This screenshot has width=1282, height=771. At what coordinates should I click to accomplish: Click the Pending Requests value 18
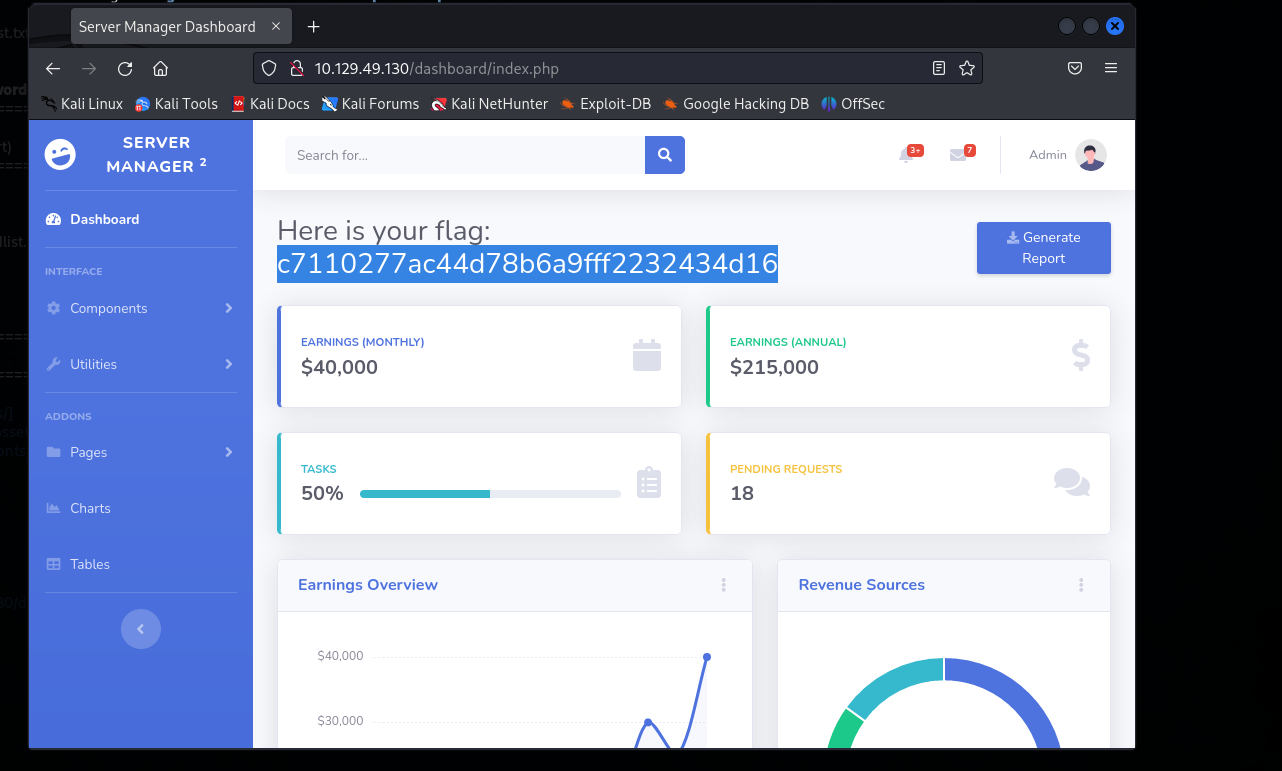pyautogui.click(x=742, y=493)
